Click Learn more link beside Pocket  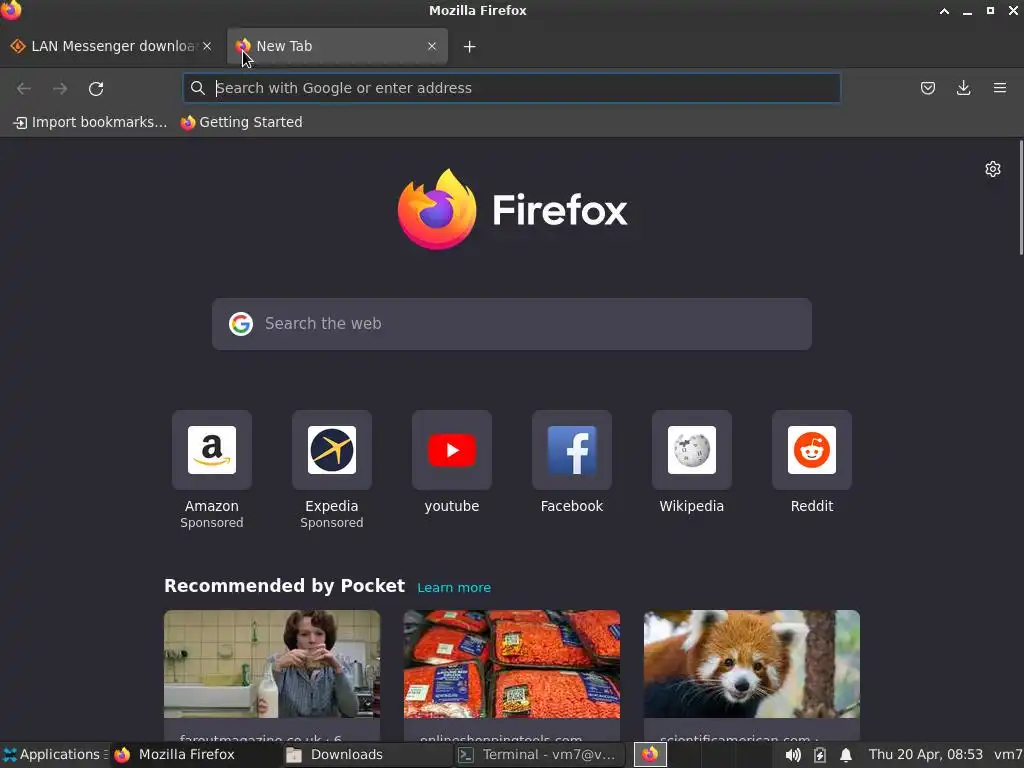pyautogui.click(x=454, y=588)
